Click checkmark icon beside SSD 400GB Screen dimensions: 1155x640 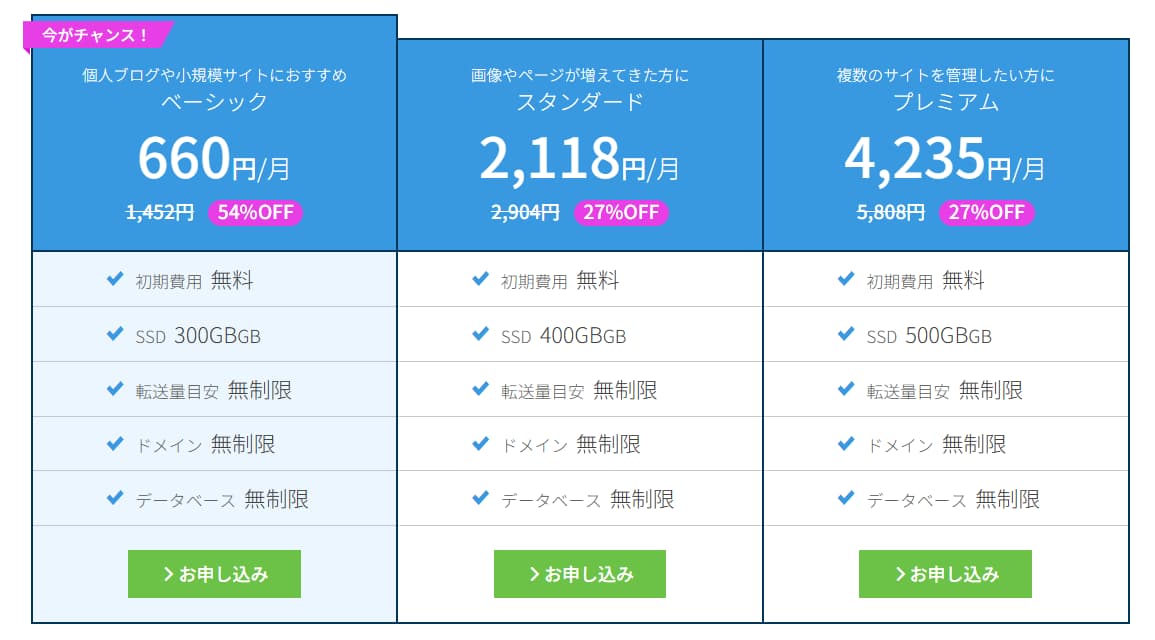480,334
